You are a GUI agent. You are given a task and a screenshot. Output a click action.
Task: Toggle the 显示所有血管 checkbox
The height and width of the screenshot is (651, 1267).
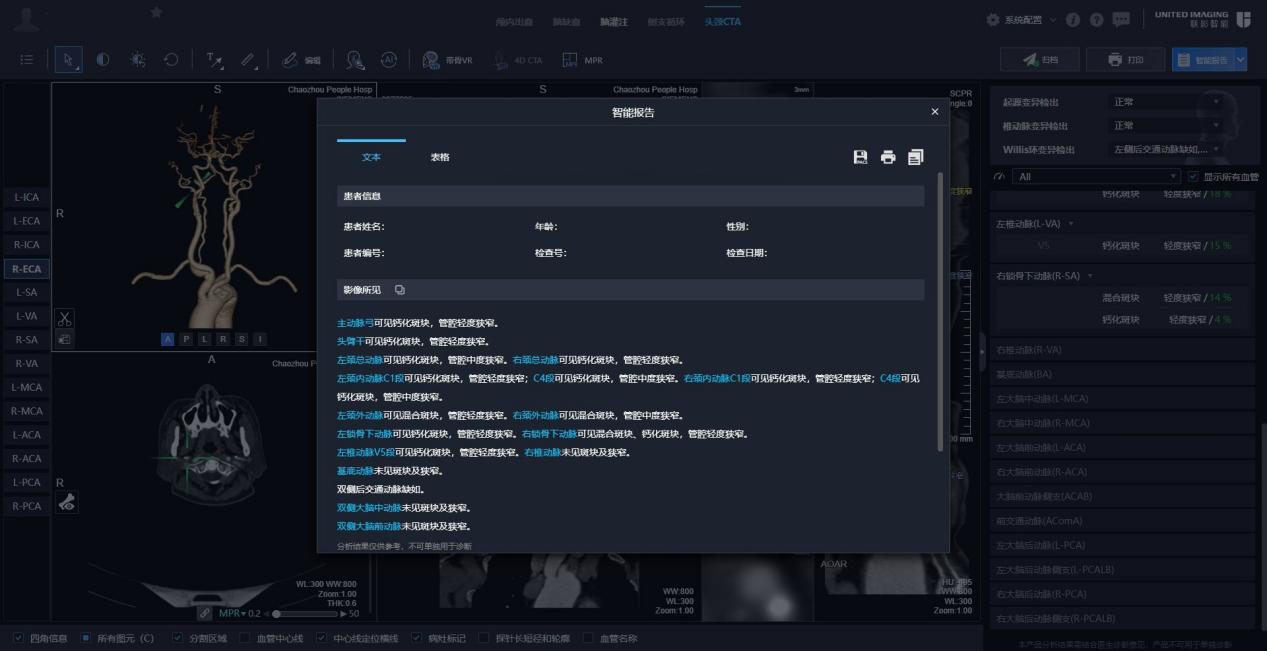point(1193,177)
